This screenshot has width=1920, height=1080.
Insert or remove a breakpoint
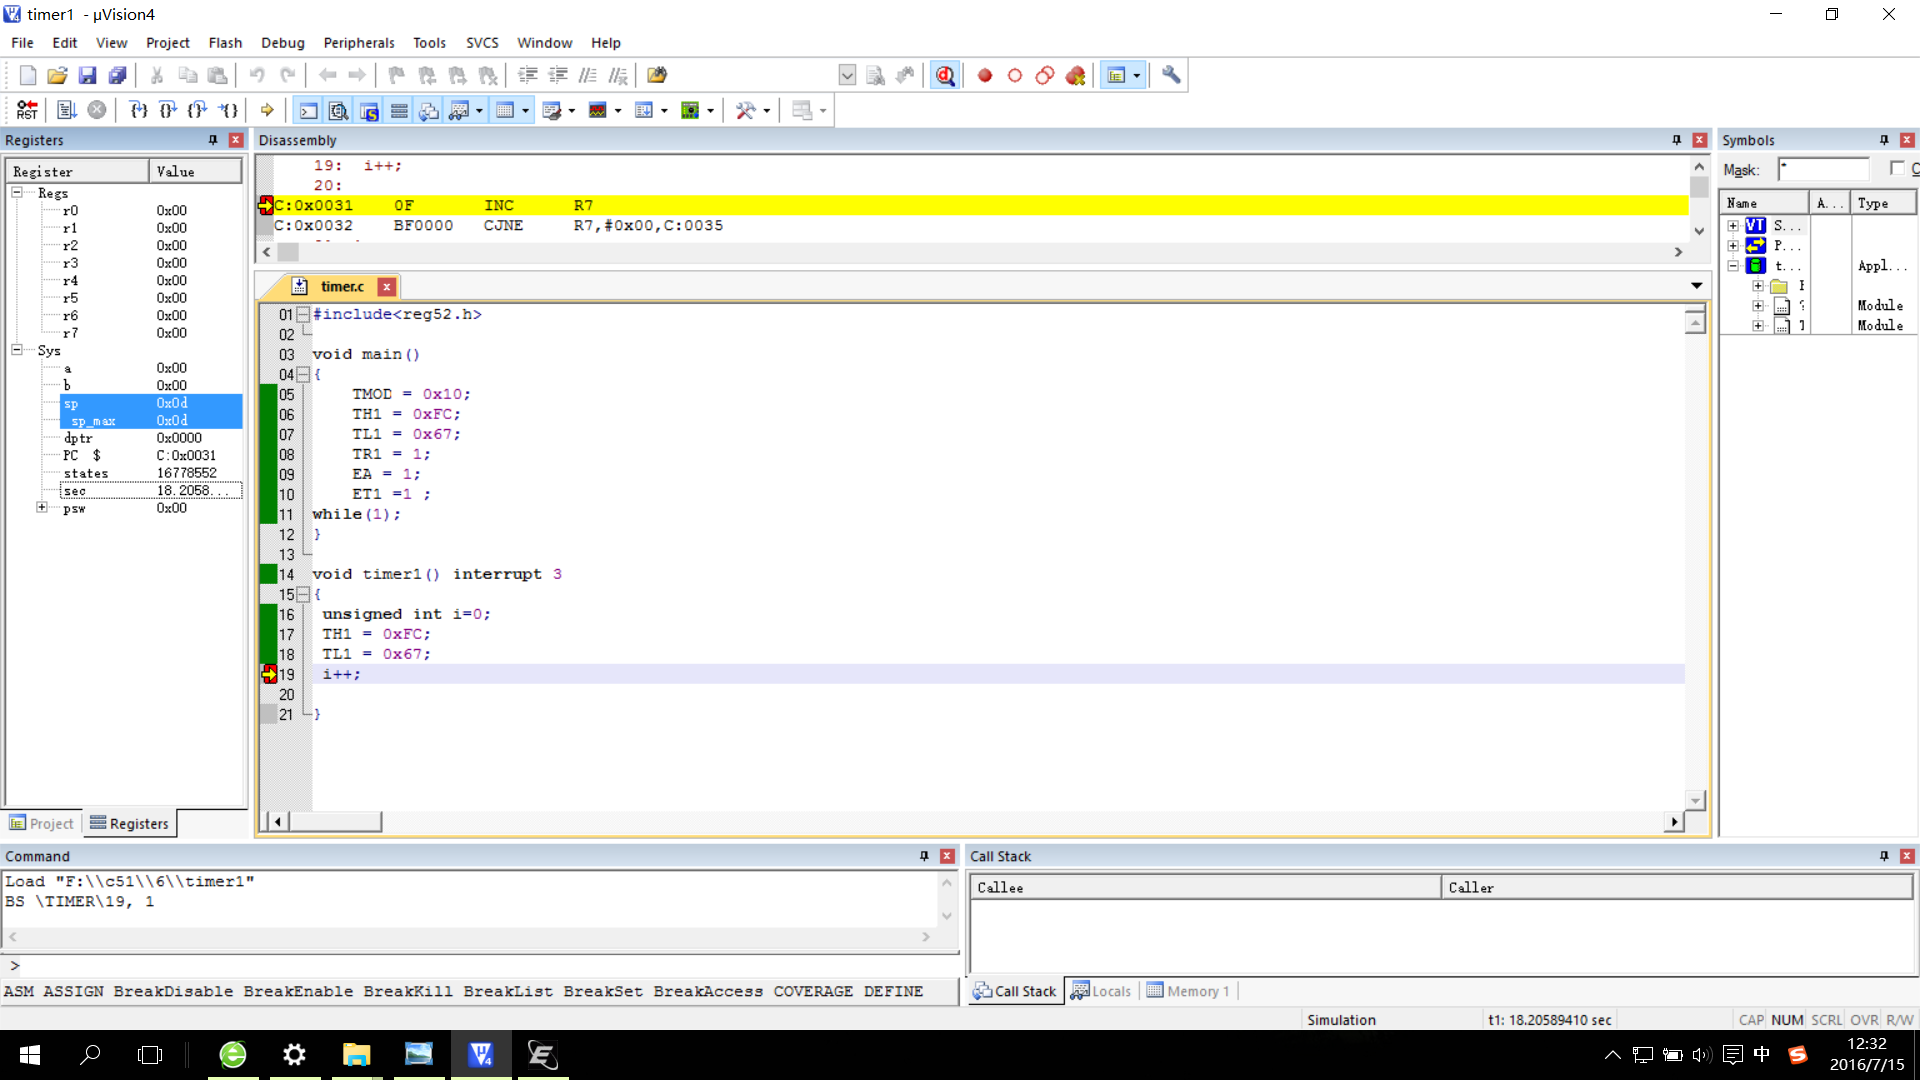tap(985, 75)
